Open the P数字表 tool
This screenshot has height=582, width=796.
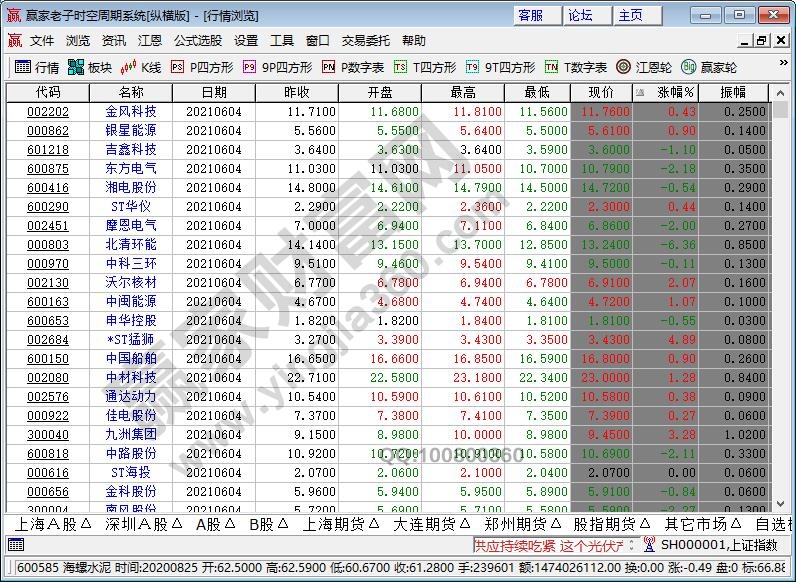tap(353, 67)
